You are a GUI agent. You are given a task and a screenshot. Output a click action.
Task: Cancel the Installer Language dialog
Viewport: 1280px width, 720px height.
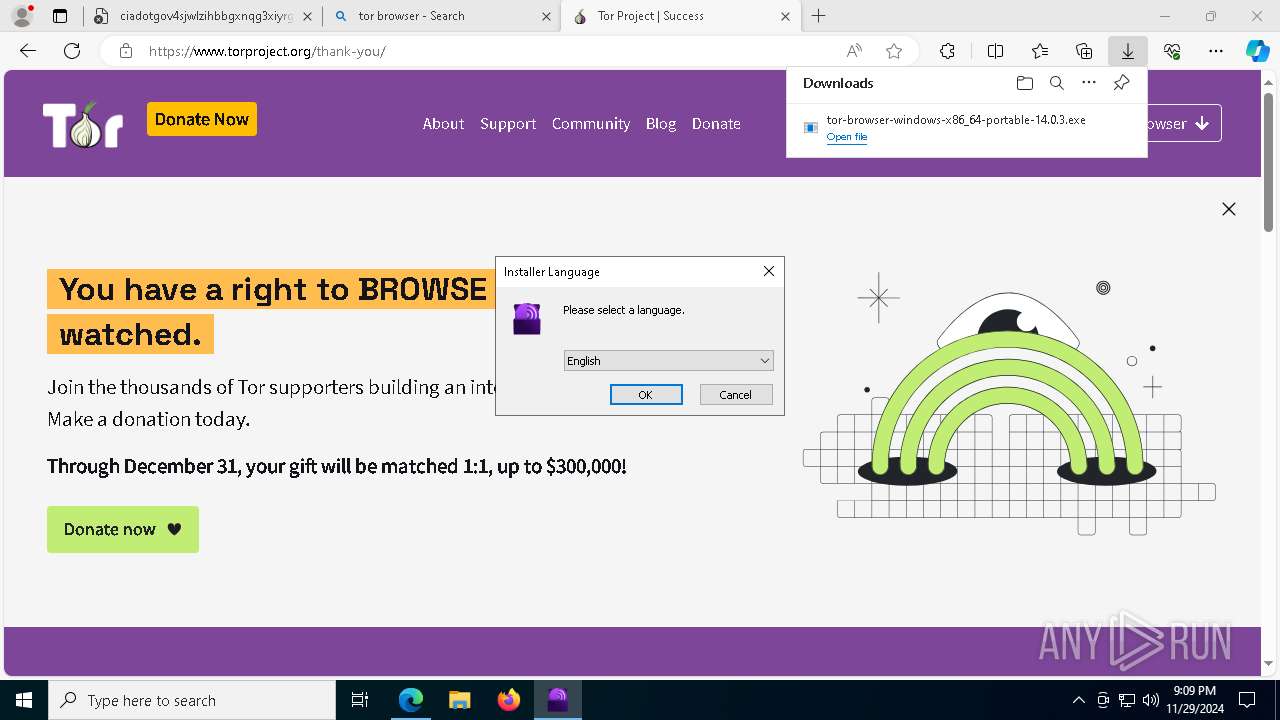736,395
